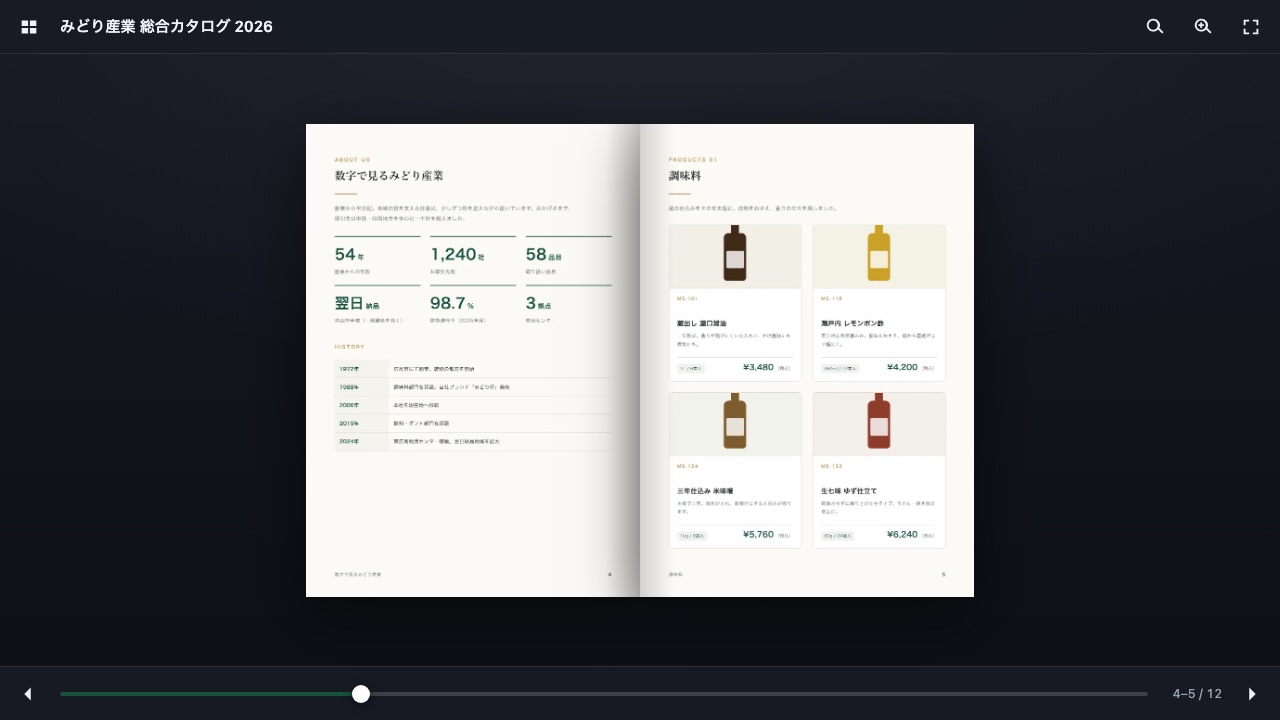Click the 1972年 history row

(x=473, y=369)
